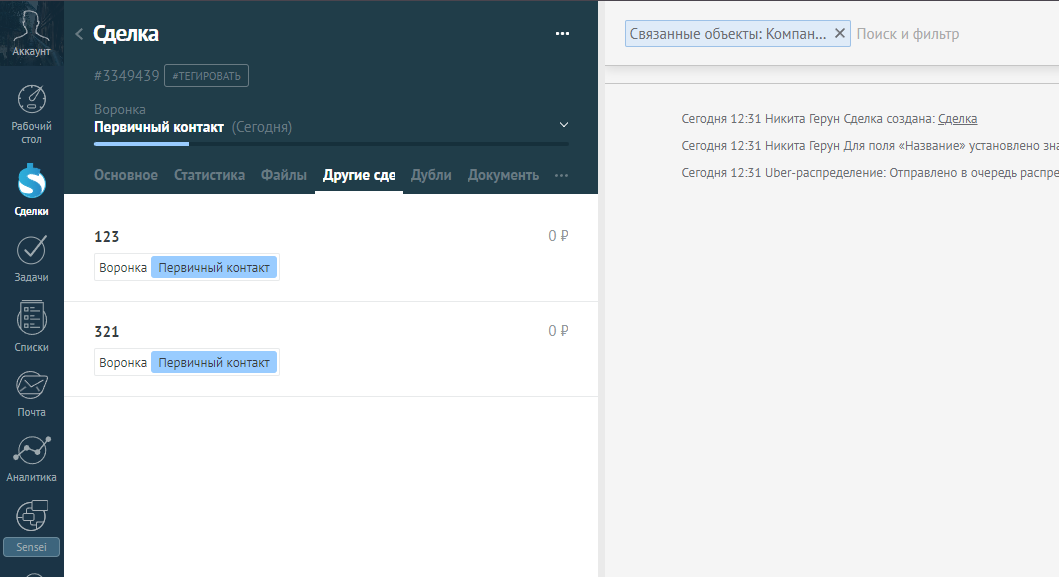This screenshot has height=577, width=1059.
Task: Switch to the Документы tab
Action: pos(503,175)
